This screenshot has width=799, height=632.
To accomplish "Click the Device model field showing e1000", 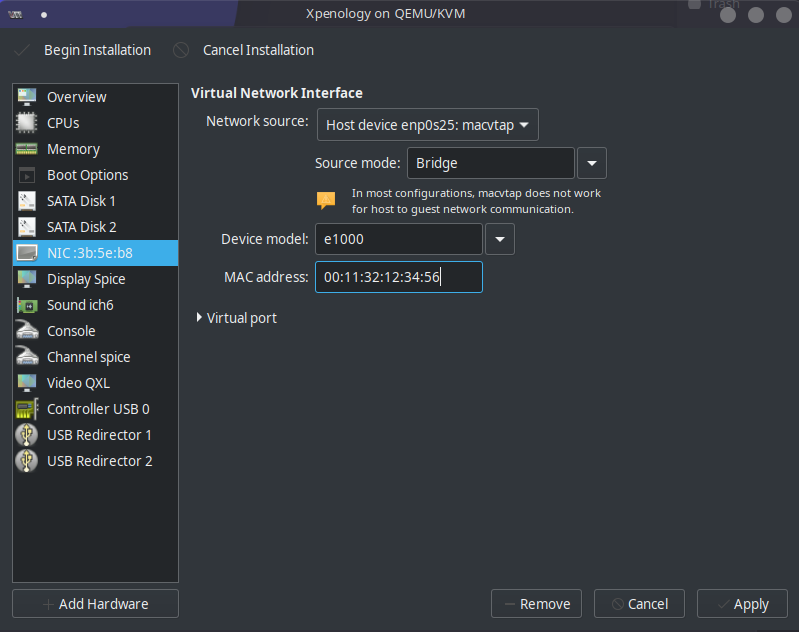I will pyautogui.click(x=398, y=239).
